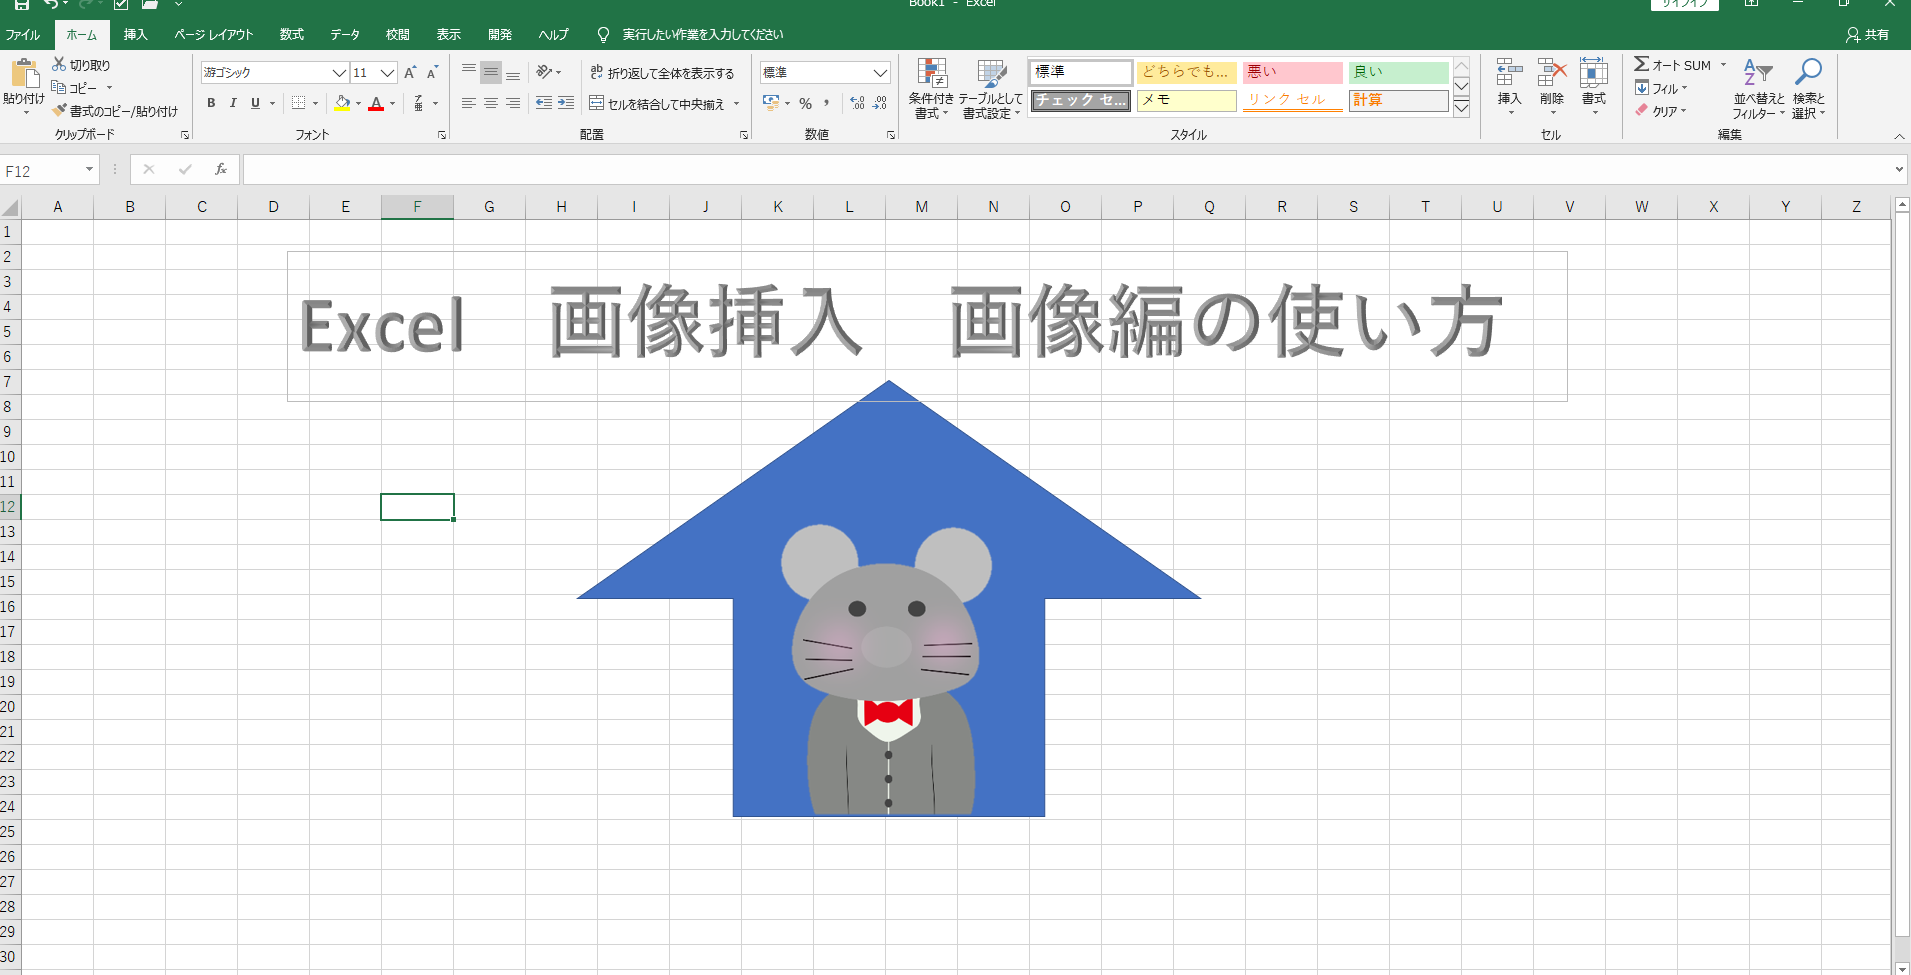
Task: Expand the cell styles gallery More arrow
Action: [x=1461, y=109]
